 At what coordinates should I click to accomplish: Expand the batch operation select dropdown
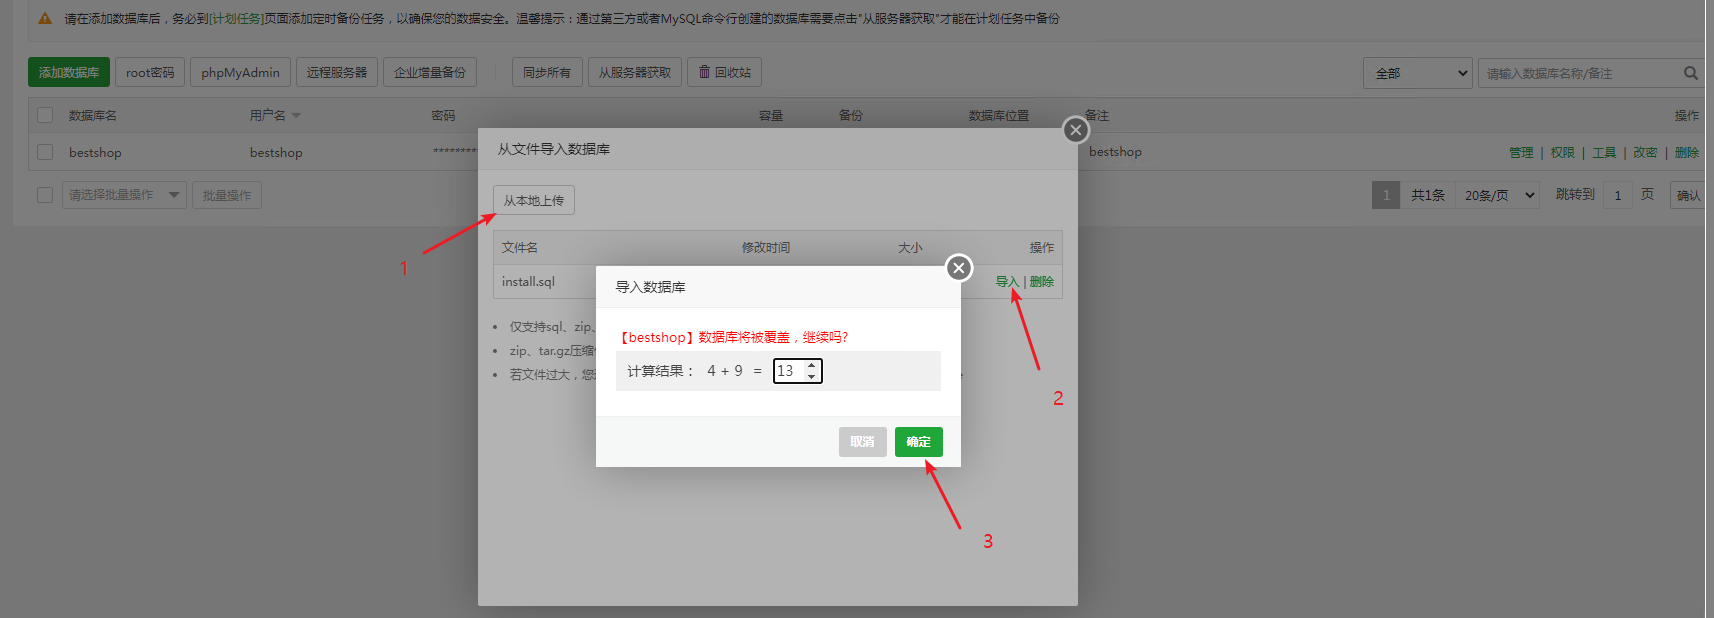click(124, 195)
